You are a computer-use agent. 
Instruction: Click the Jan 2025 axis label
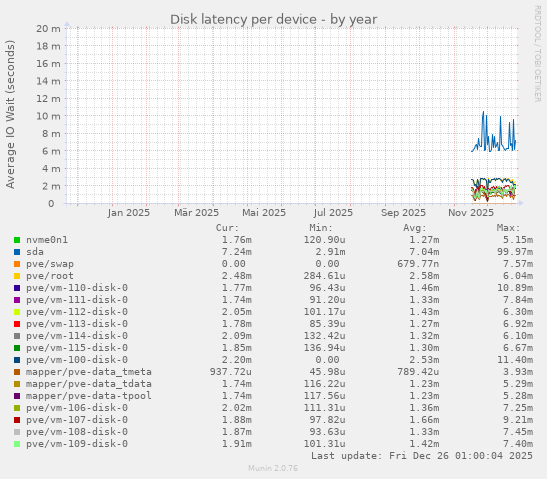[128, 213]
